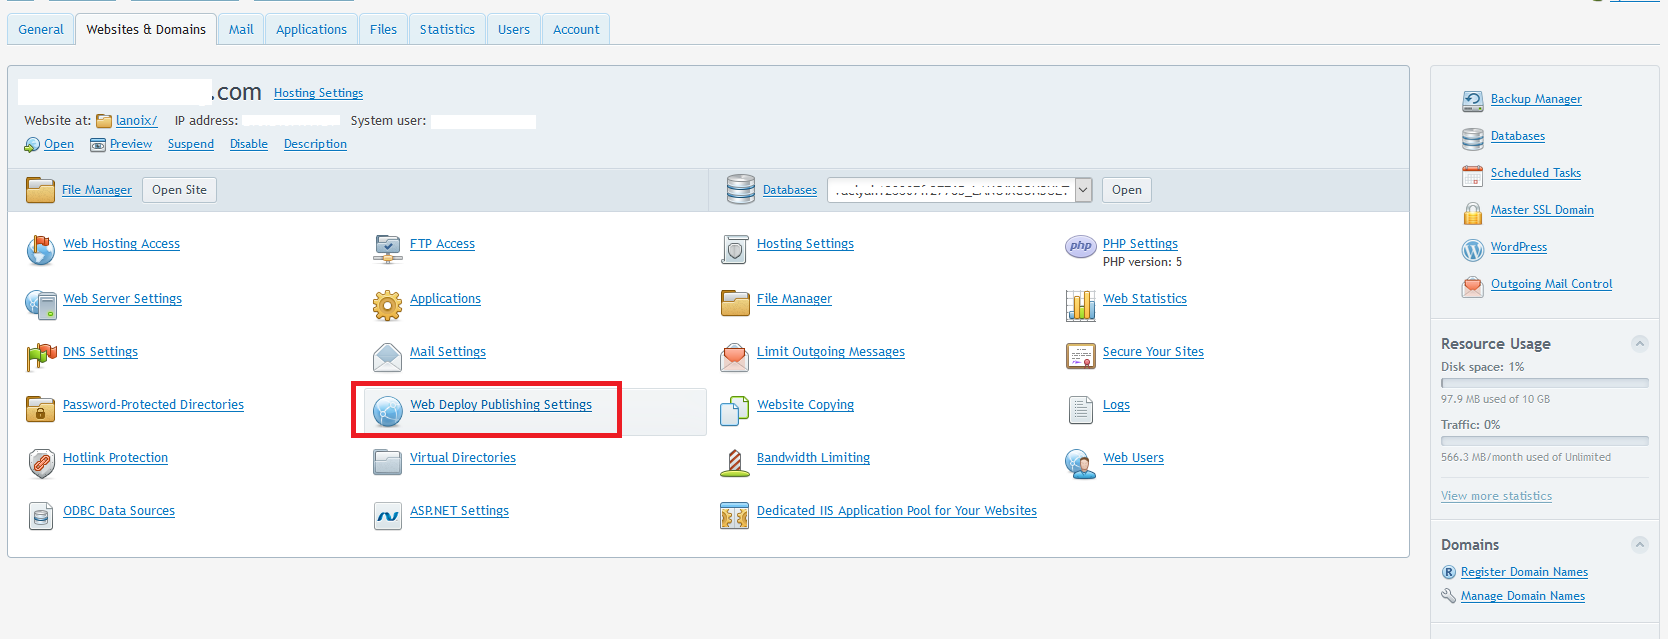1668x639 pixels.
Task: Open the Mail tab
Action: click(241, 29)
